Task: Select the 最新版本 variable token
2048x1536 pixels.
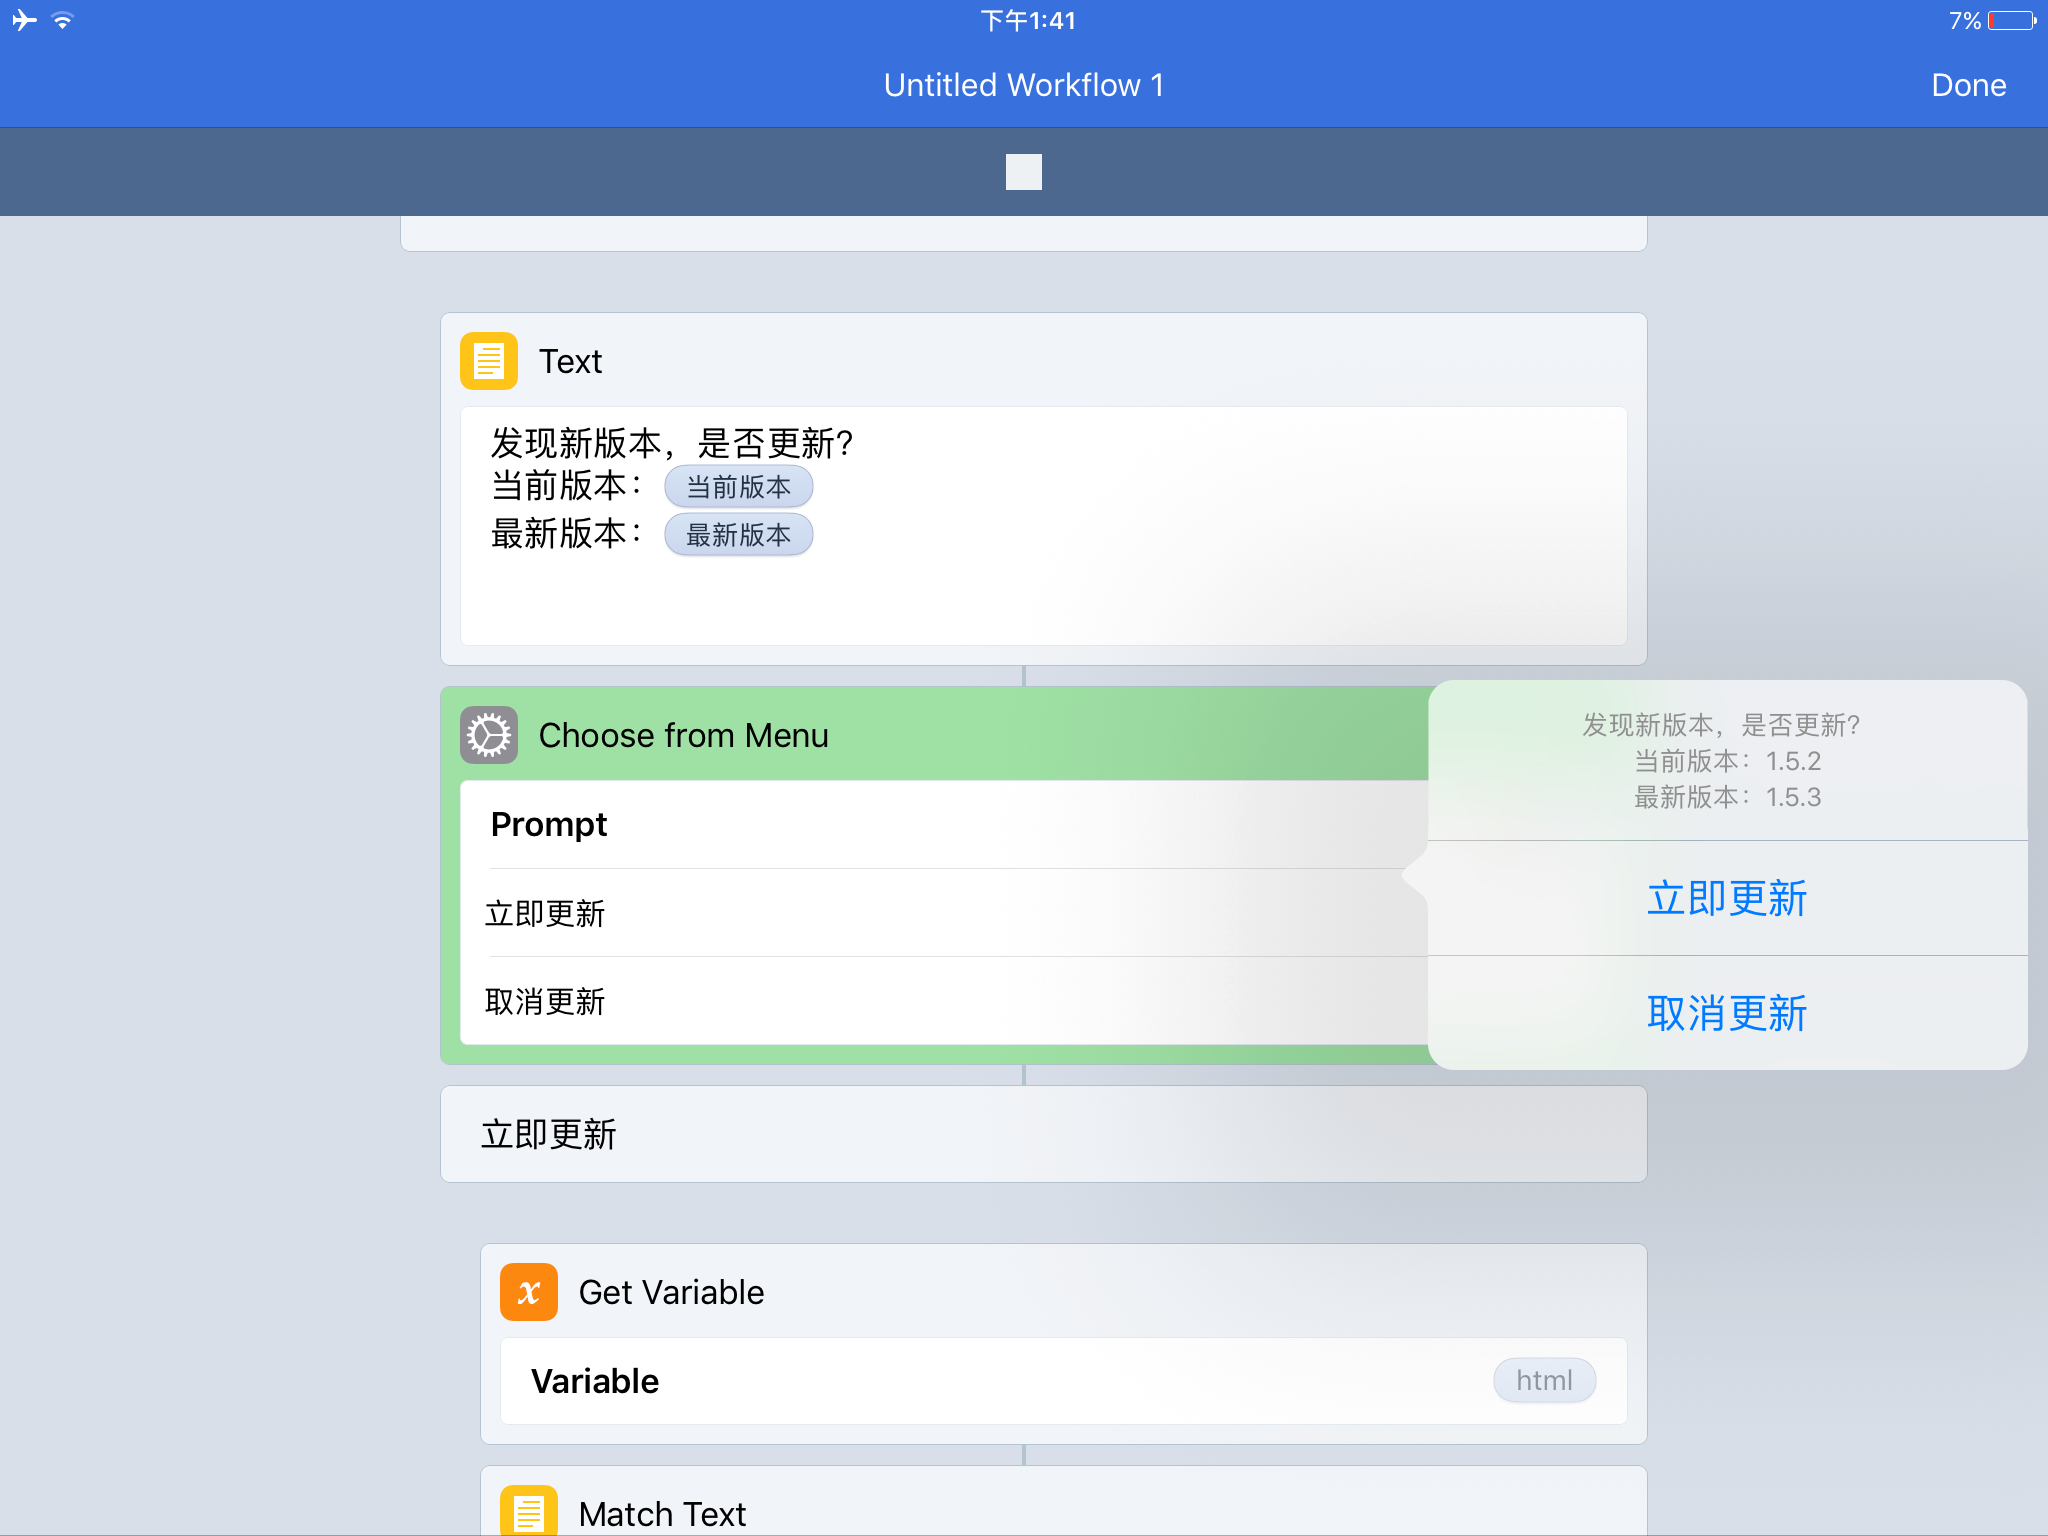Action: coord(738,535)
